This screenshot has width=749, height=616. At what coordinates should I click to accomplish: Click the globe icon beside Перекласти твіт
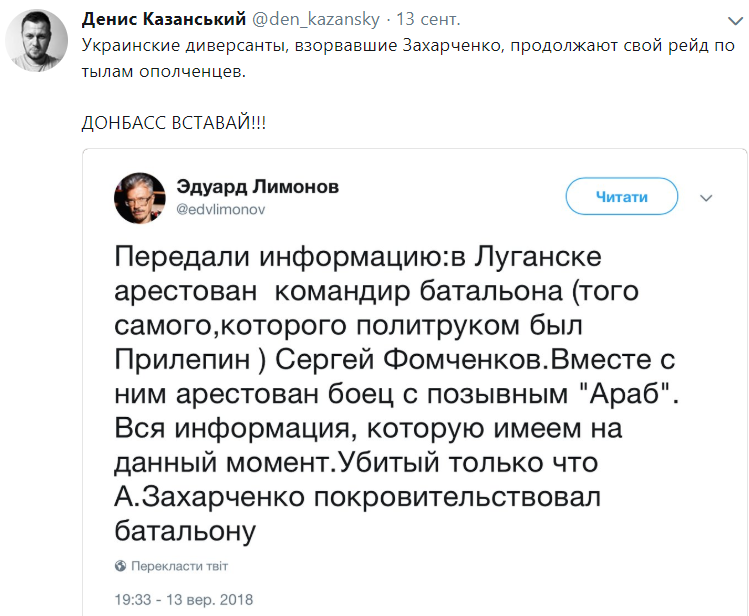120,566
